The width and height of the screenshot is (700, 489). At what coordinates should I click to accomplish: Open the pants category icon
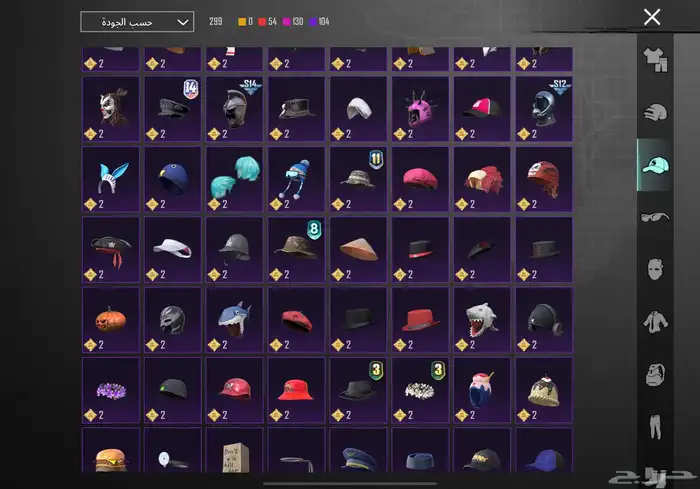tap(656, 427)
